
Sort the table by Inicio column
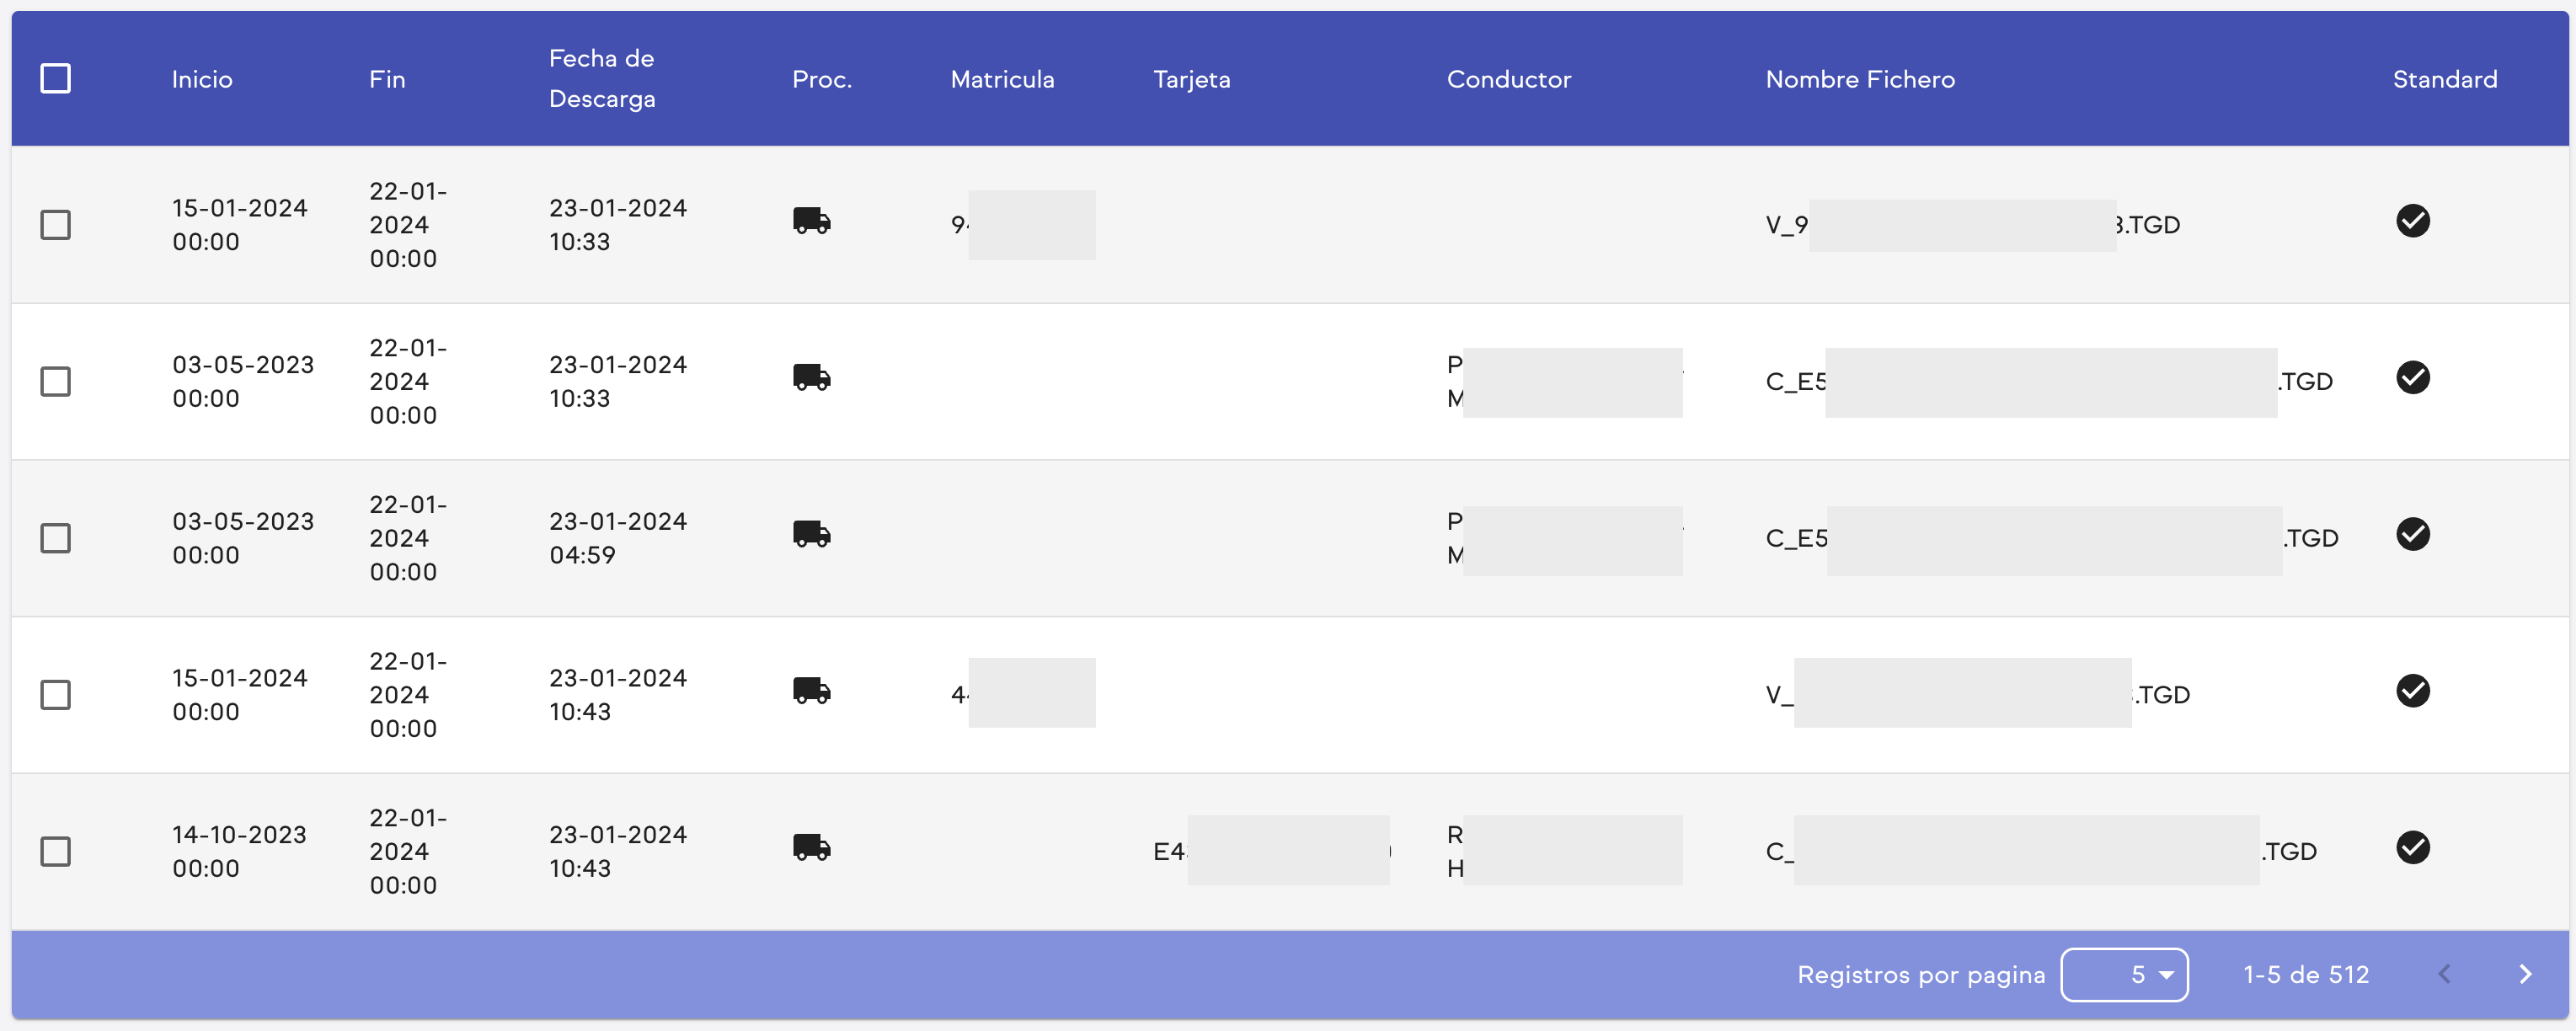tap(201, 79)
